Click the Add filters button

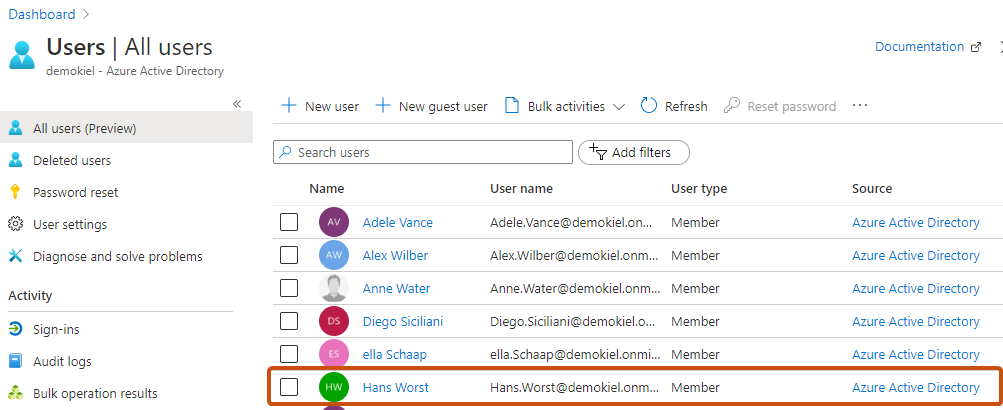(633, 152)
